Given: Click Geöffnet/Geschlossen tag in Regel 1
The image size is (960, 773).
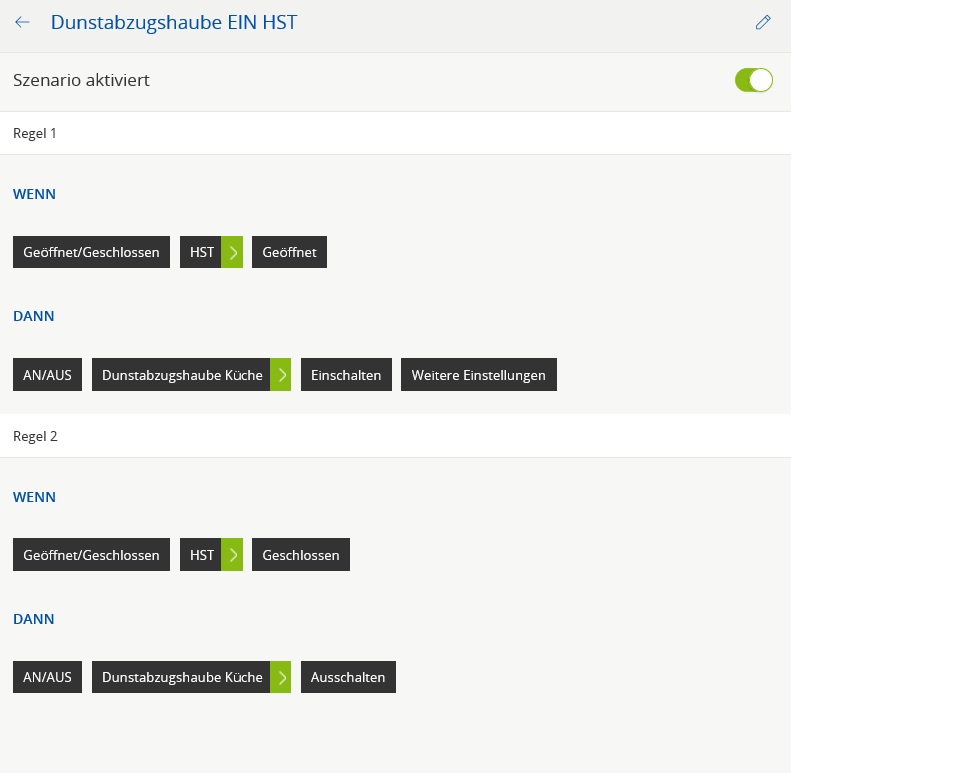Looking at the screenshot, I should pyautogui.click(x=91, y=252).
